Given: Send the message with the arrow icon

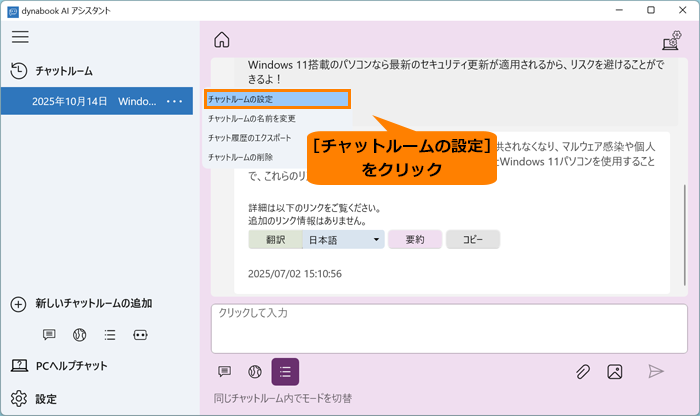Looking at the screenshot, I should click(x=656, y=371).
